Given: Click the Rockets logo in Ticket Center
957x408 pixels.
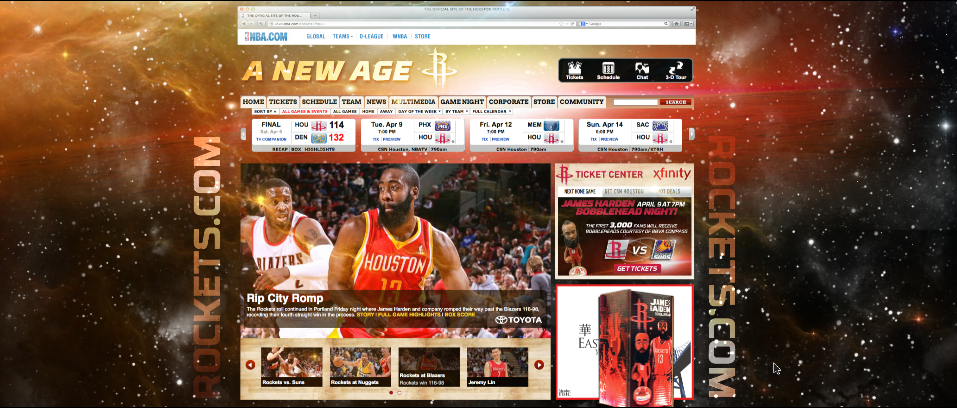Looking at the screenshot, I should point(565,175).
